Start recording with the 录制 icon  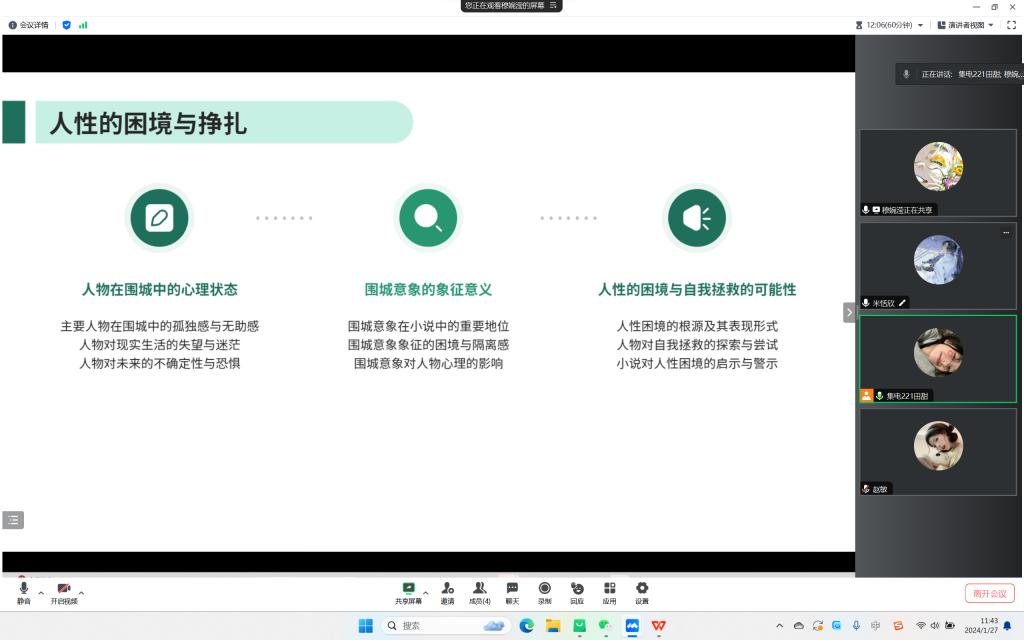544,592
